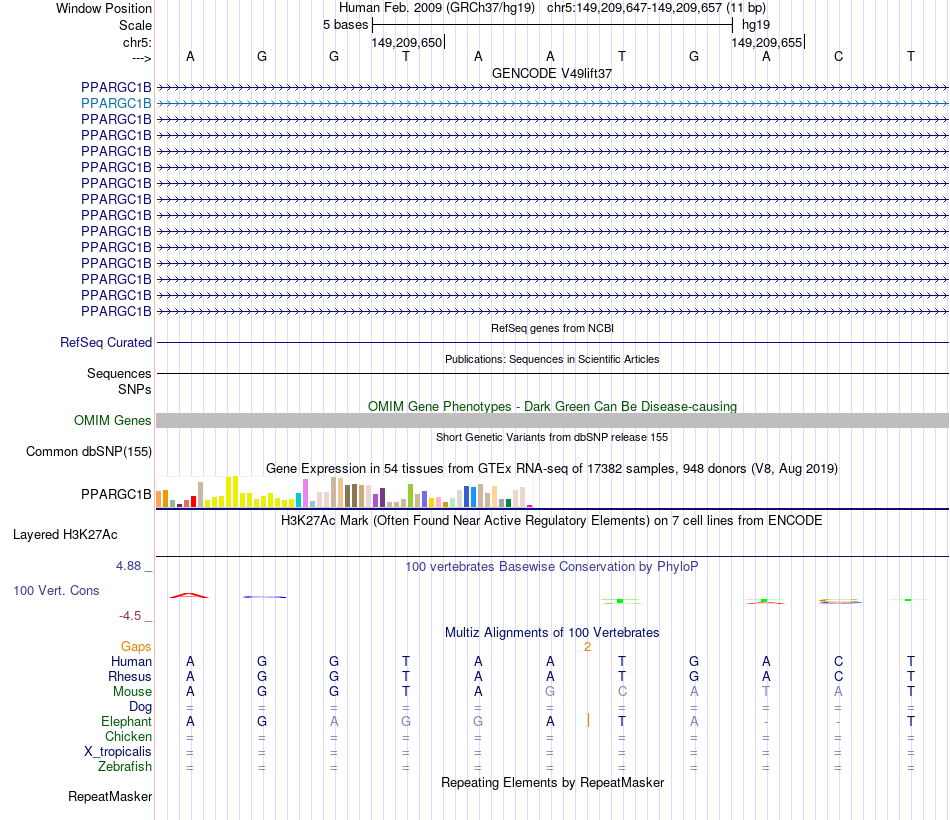
Task: Click the PhyloP lower value -4.5
Action: (x=130, y=616)
